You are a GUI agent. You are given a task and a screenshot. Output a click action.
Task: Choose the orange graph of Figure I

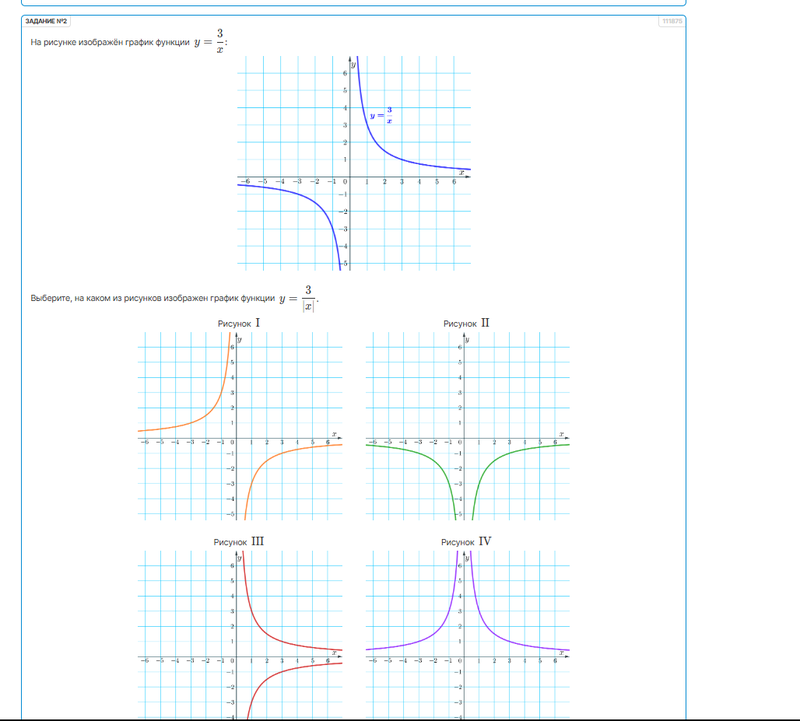(240, 425)
